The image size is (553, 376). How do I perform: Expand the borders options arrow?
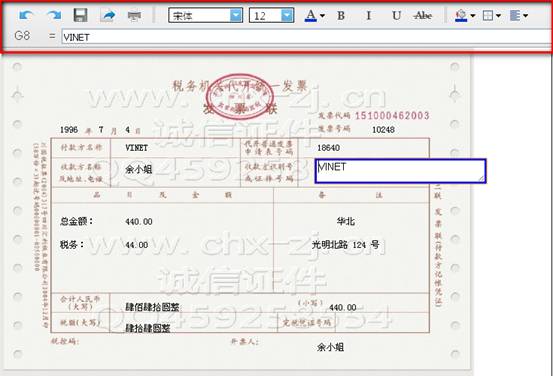point(498,16)
